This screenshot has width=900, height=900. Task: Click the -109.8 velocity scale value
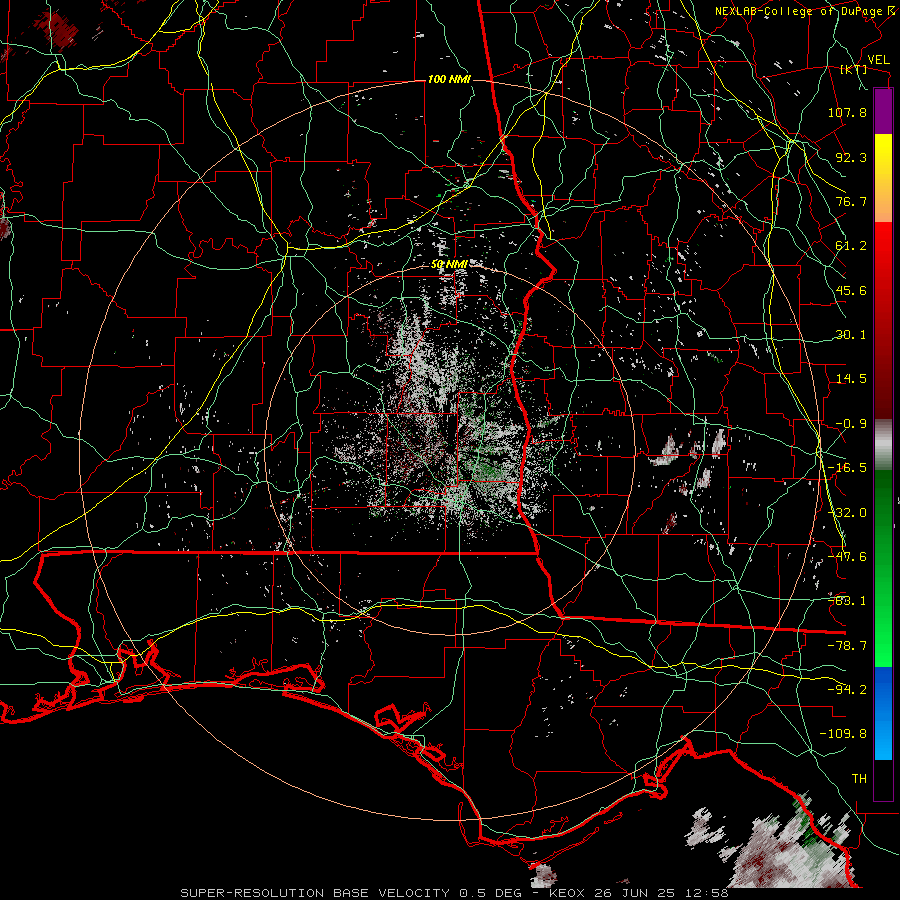click(843, 734)
